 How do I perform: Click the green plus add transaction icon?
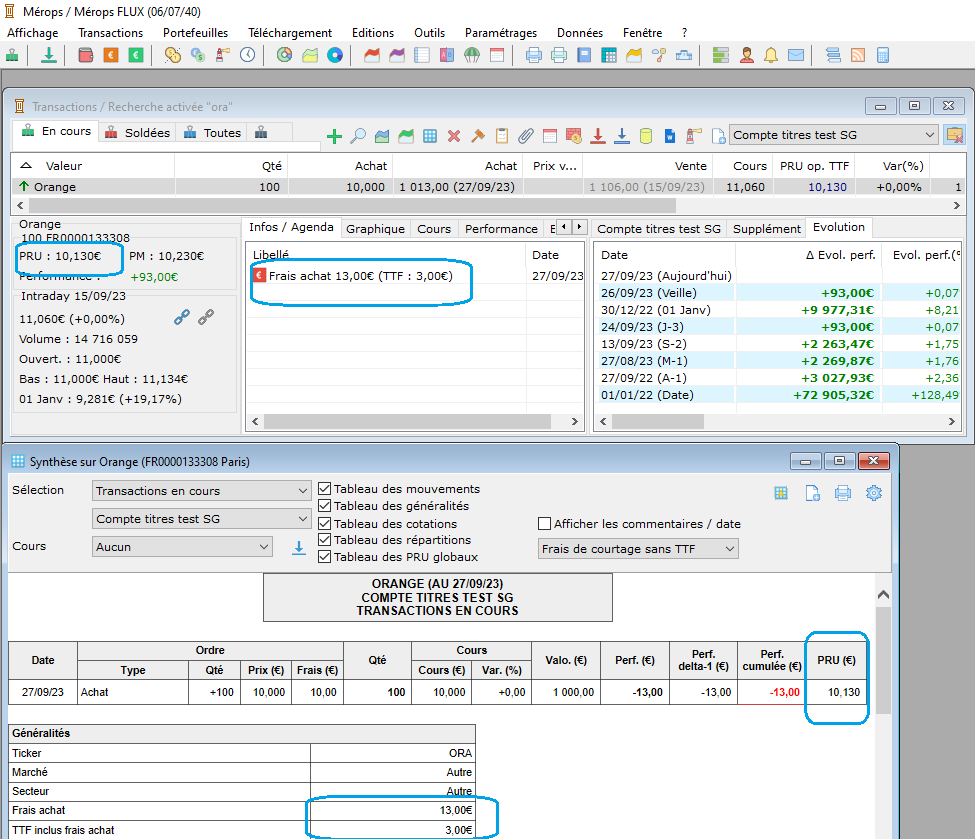coord(335,136)
